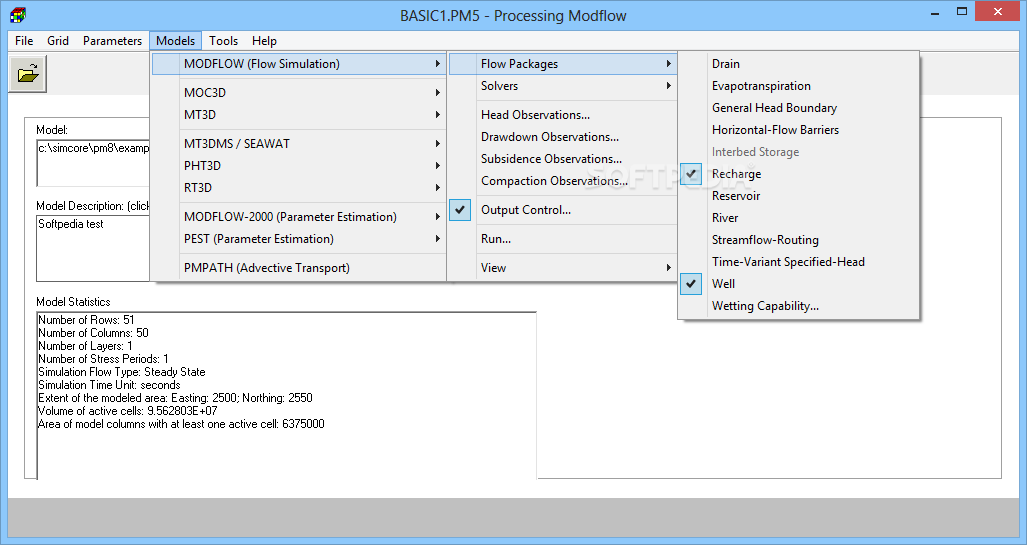Expand PEST (Parameter Estimation) submenu
This screenshot has height=545, width=1027.
click(299, 239)
